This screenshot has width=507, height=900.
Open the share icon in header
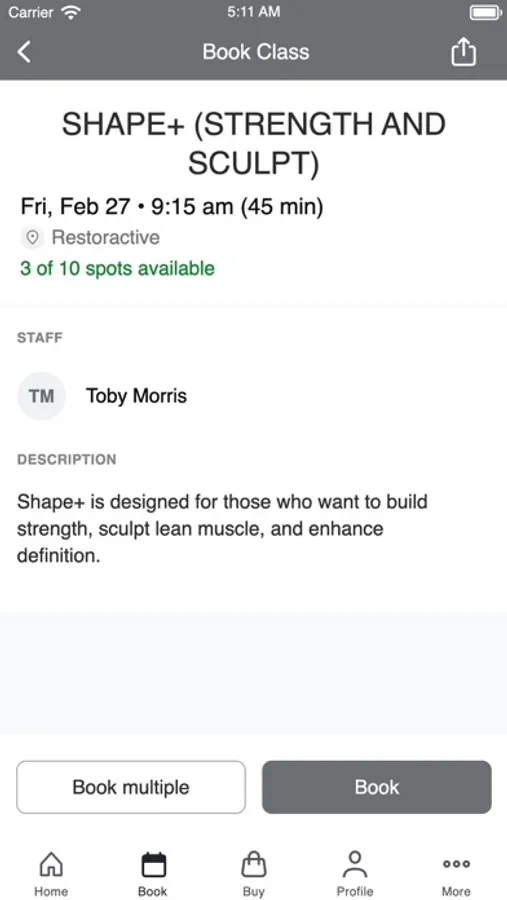click(463, 52)
